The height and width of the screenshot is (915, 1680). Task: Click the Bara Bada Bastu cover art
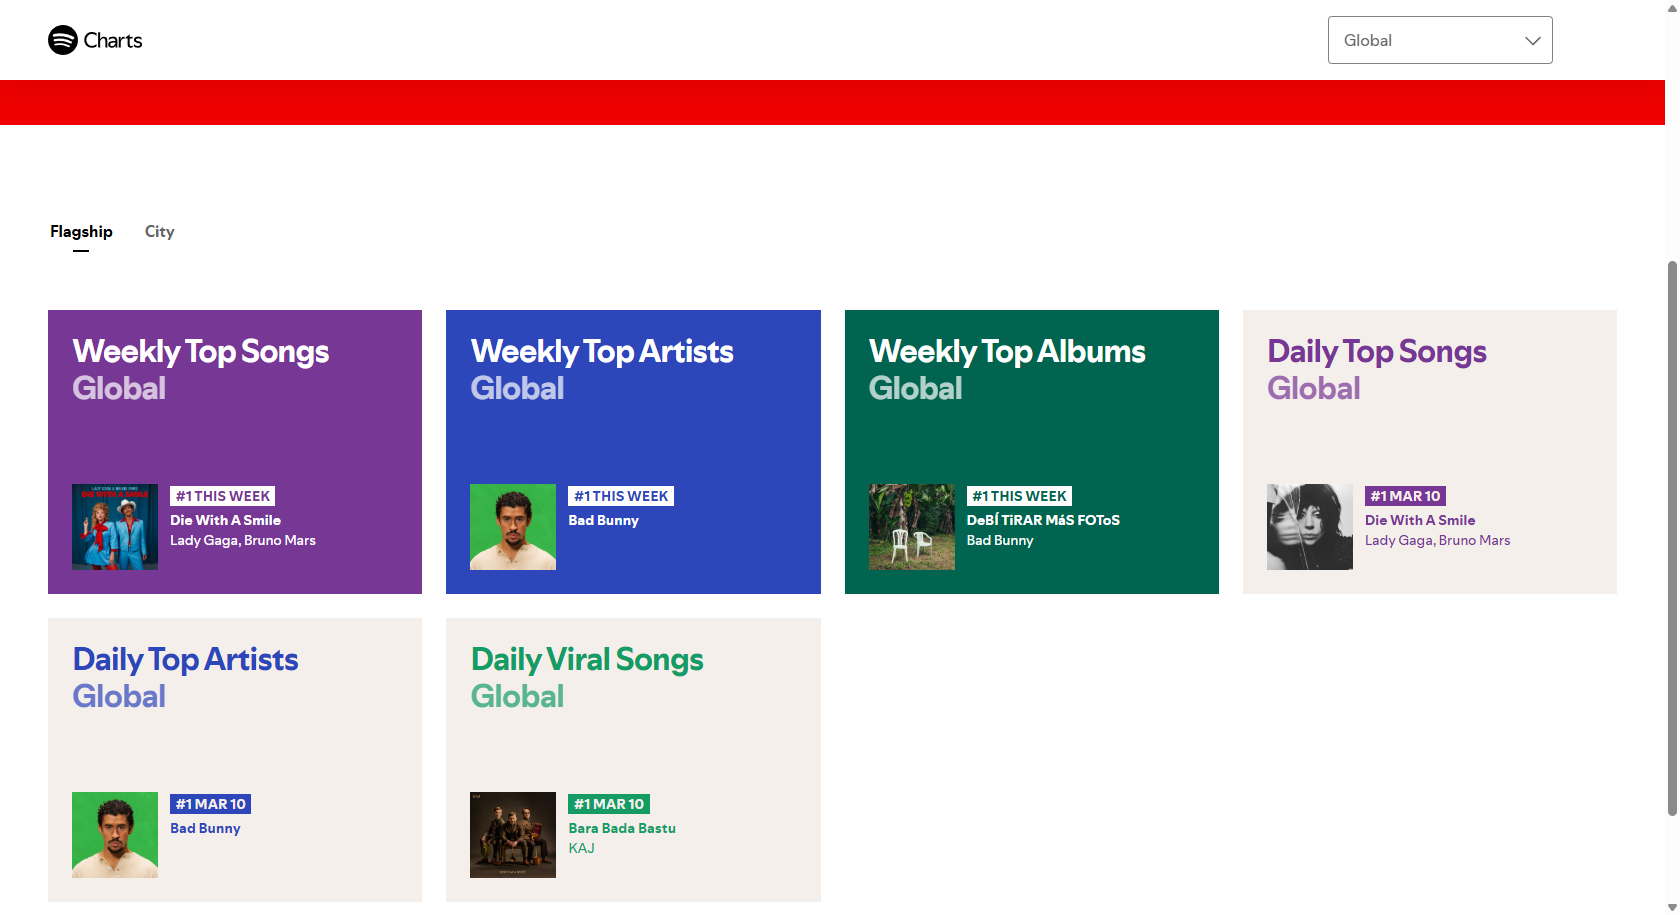(x=513, y=835)
